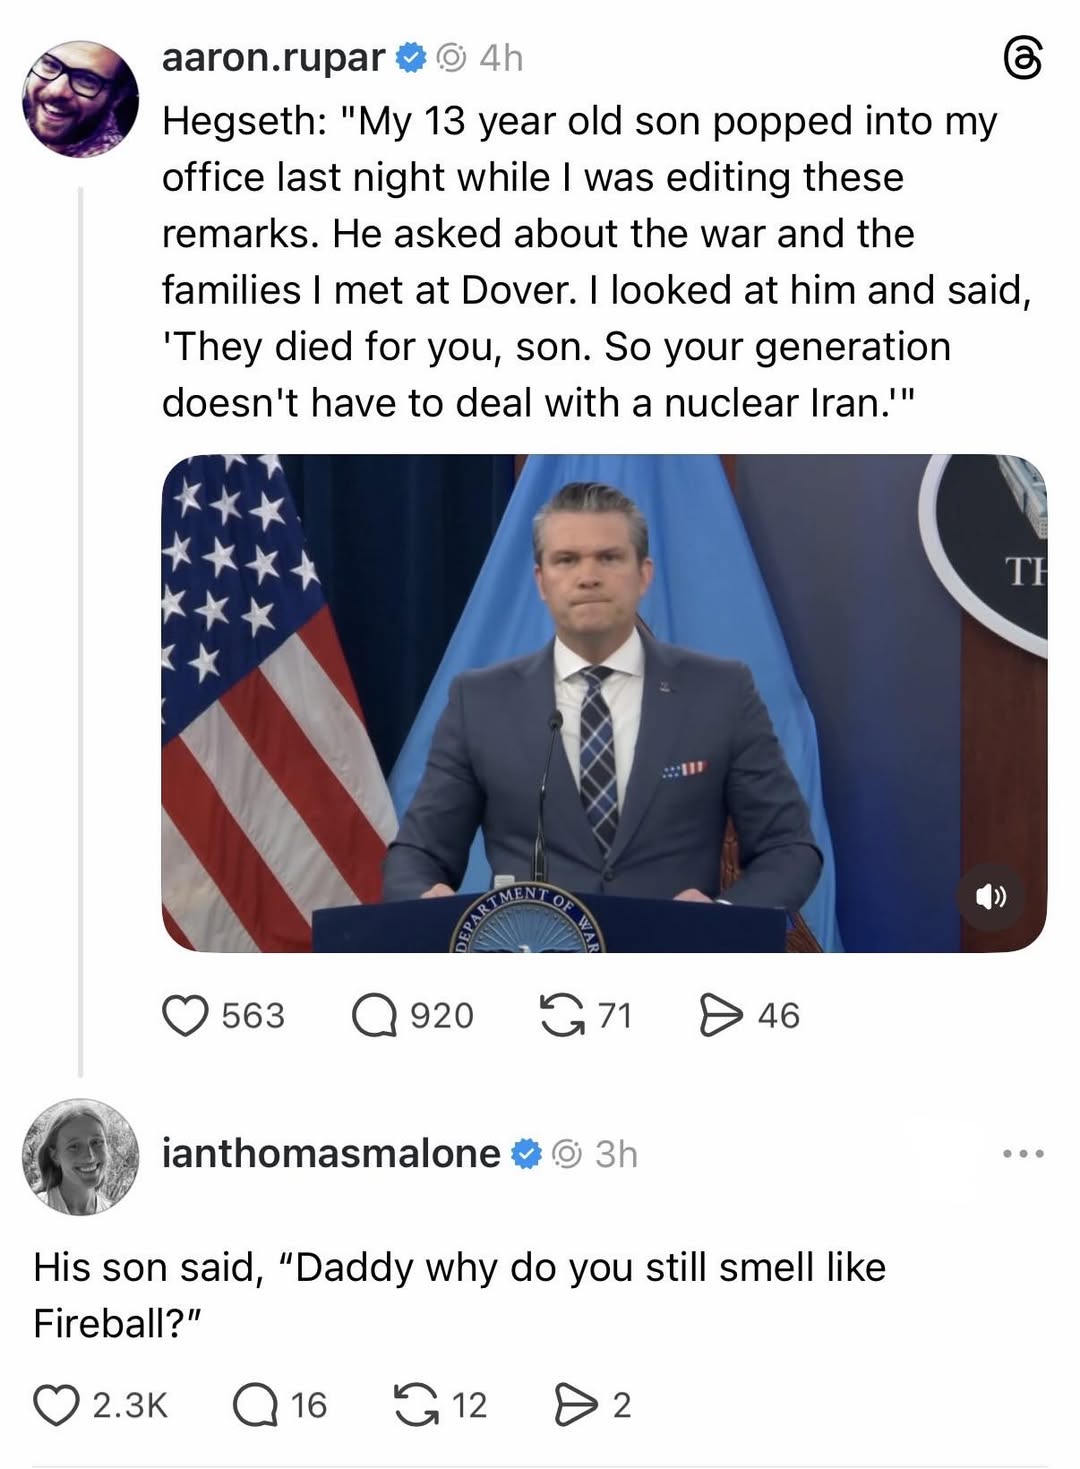Screen dimensions: 1080x1469
Task: Repost ianthomasmalone's reply
Action: [x=416, y=1405]
